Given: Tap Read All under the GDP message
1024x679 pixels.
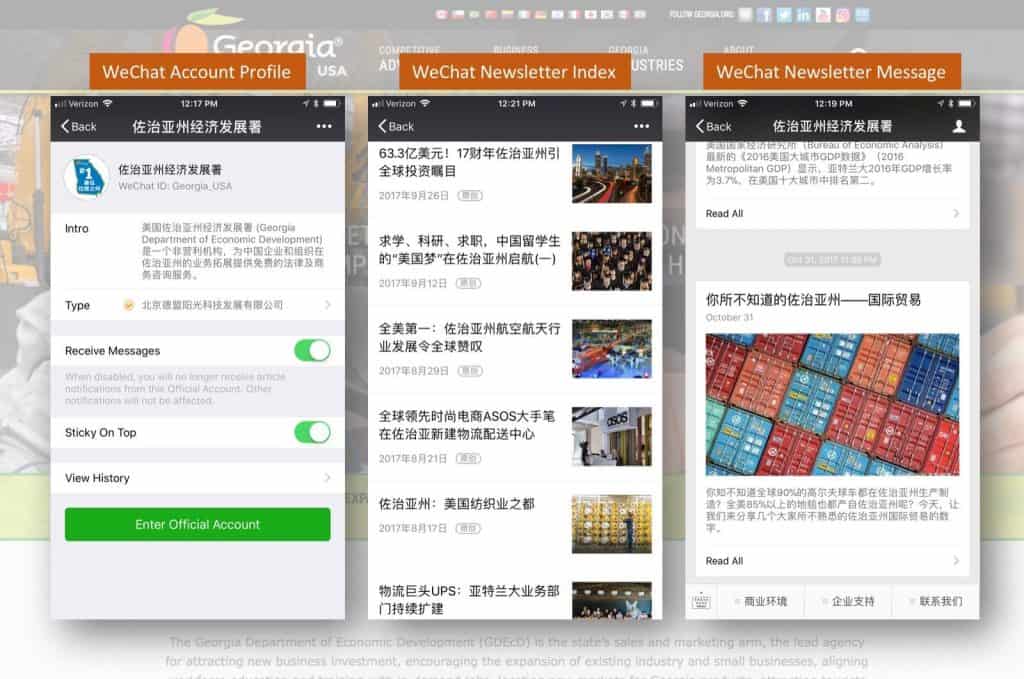Looking at the screenshot, I should coord(832,213).
